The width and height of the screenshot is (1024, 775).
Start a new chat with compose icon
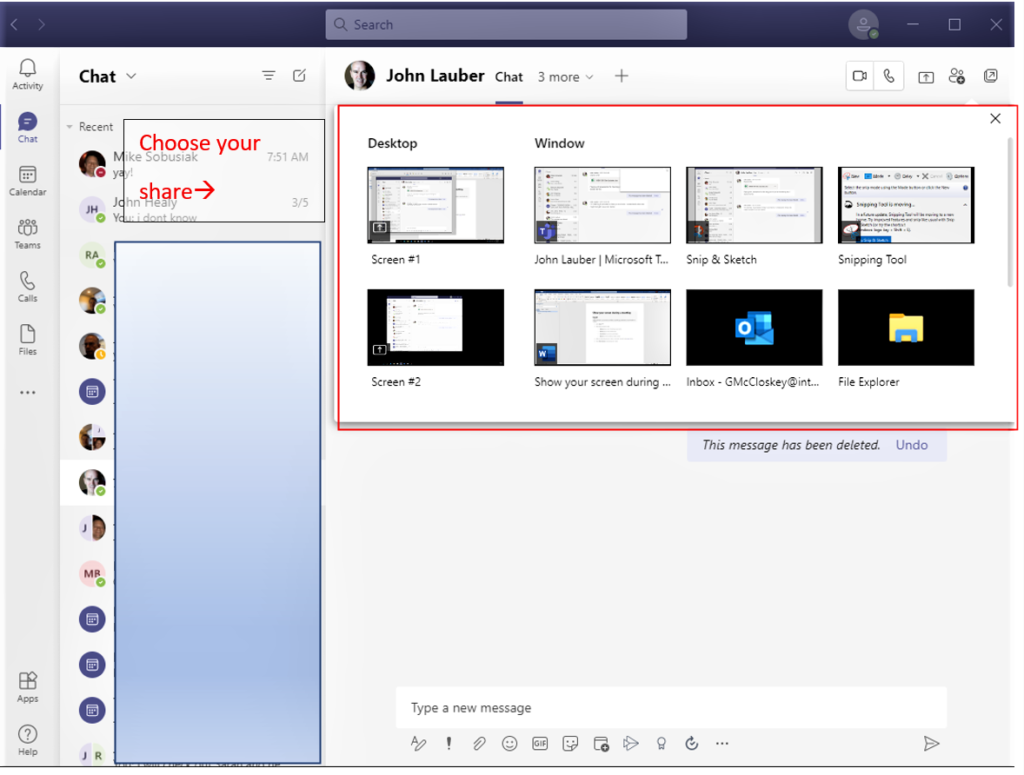coord(299,76)
